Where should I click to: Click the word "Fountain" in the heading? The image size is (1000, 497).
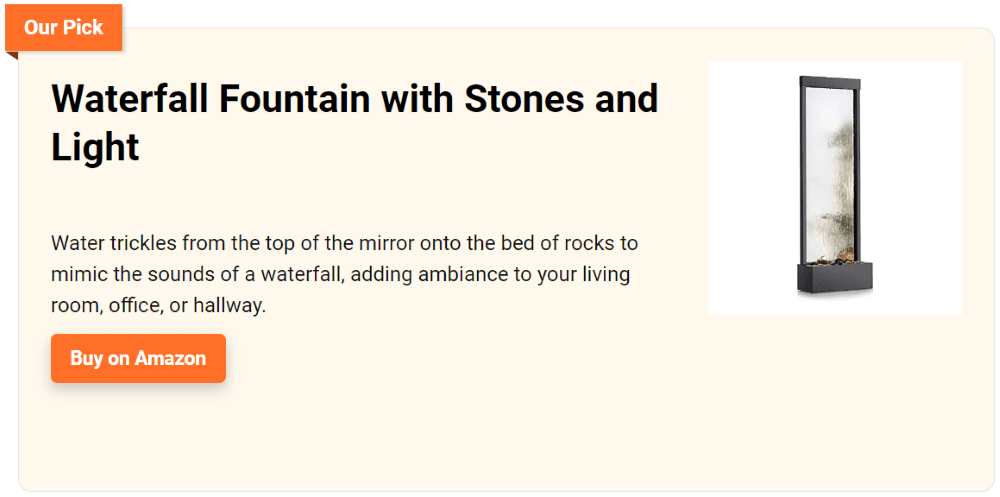[x=295, y=99]
